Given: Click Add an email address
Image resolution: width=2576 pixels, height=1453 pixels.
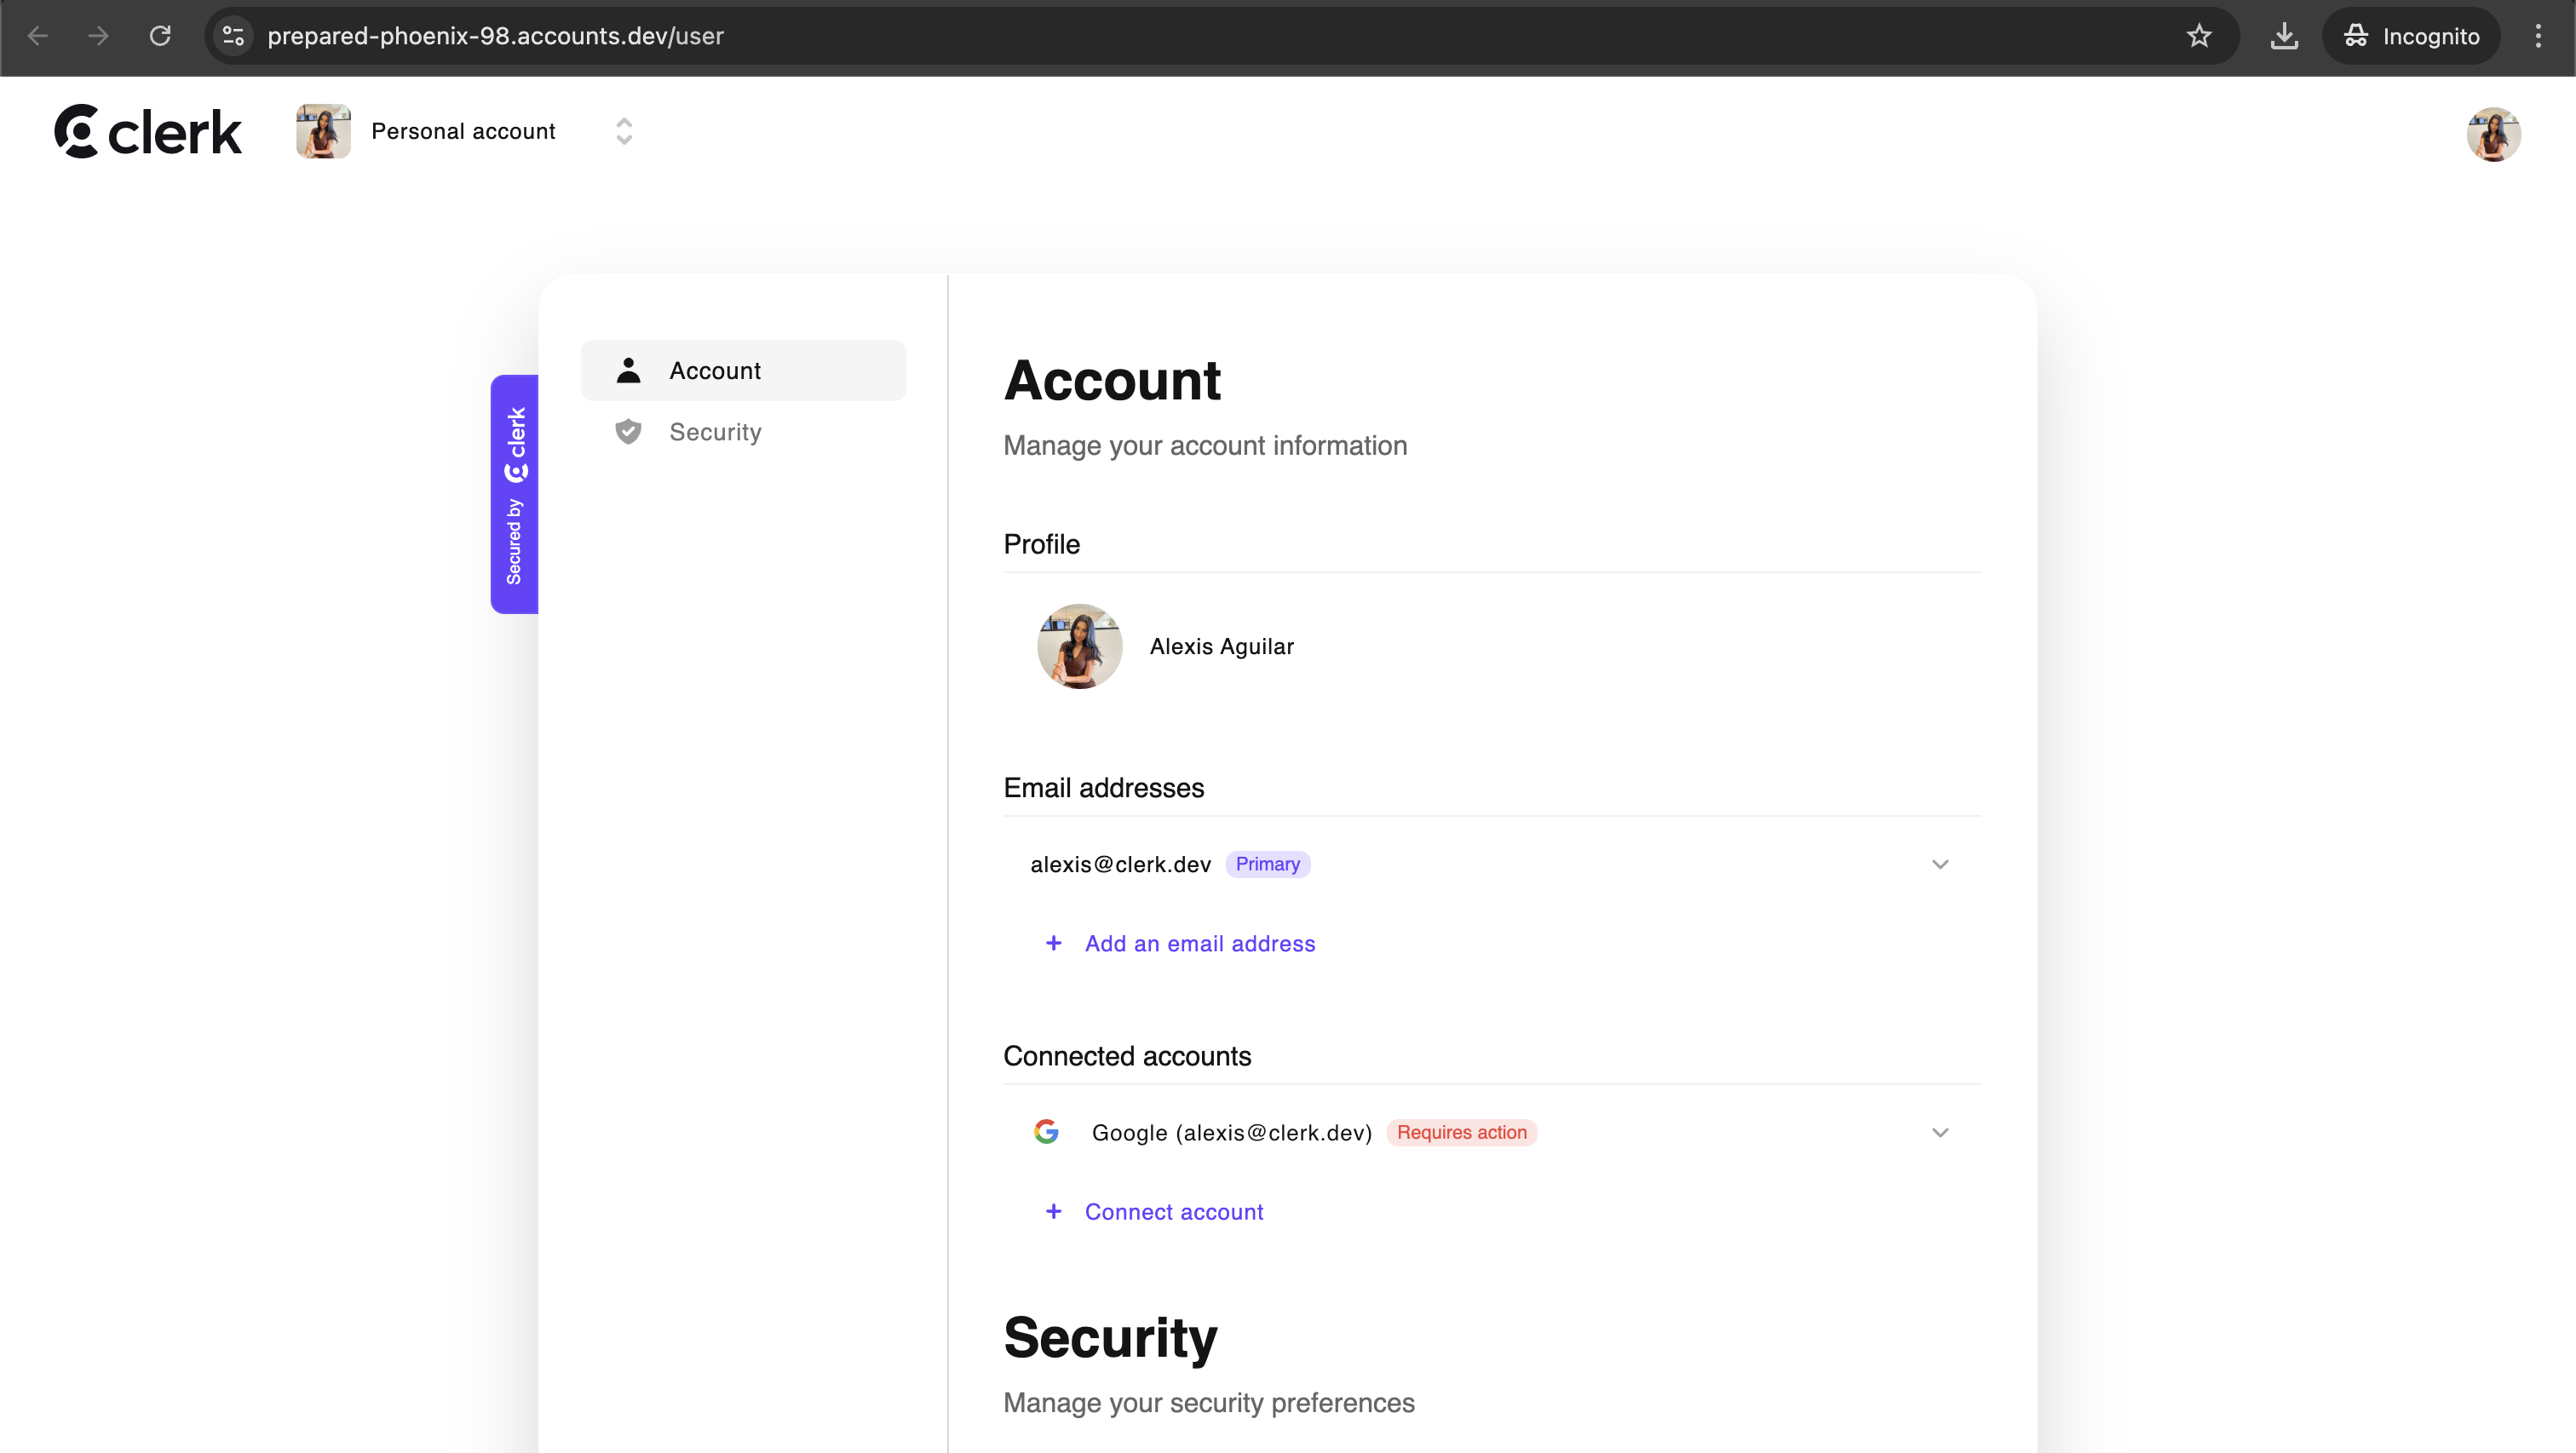Looking at the screenshot, I should [x=1200, y=943].
